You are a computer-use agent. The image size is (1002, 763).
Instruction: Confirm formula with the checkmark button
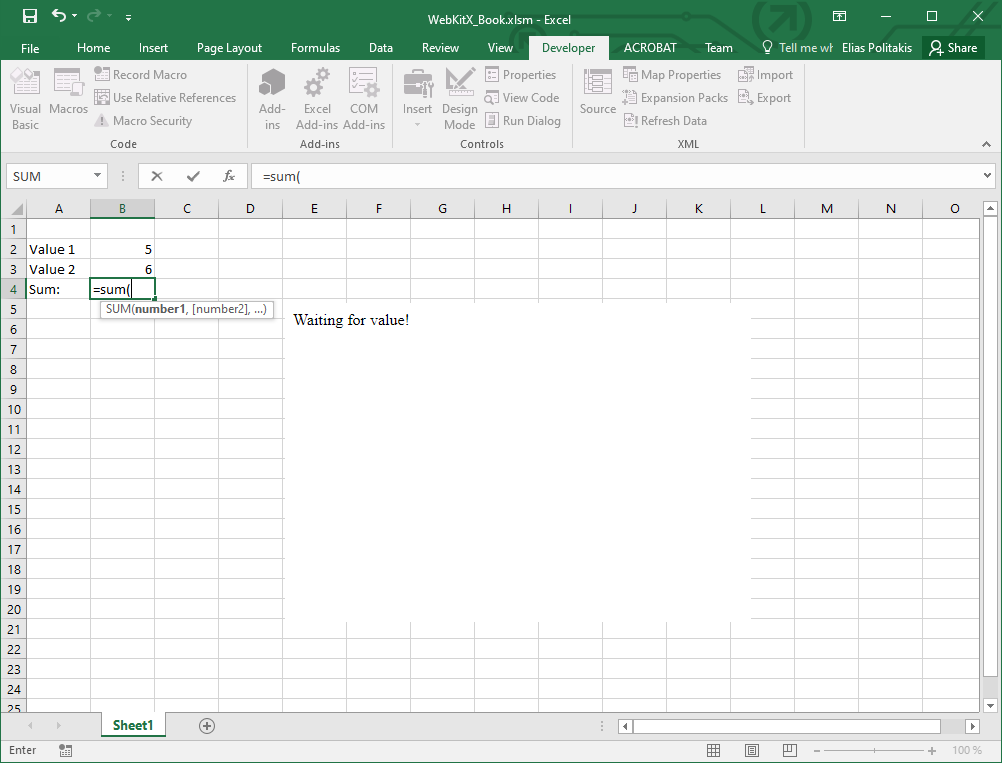[193, 176]
